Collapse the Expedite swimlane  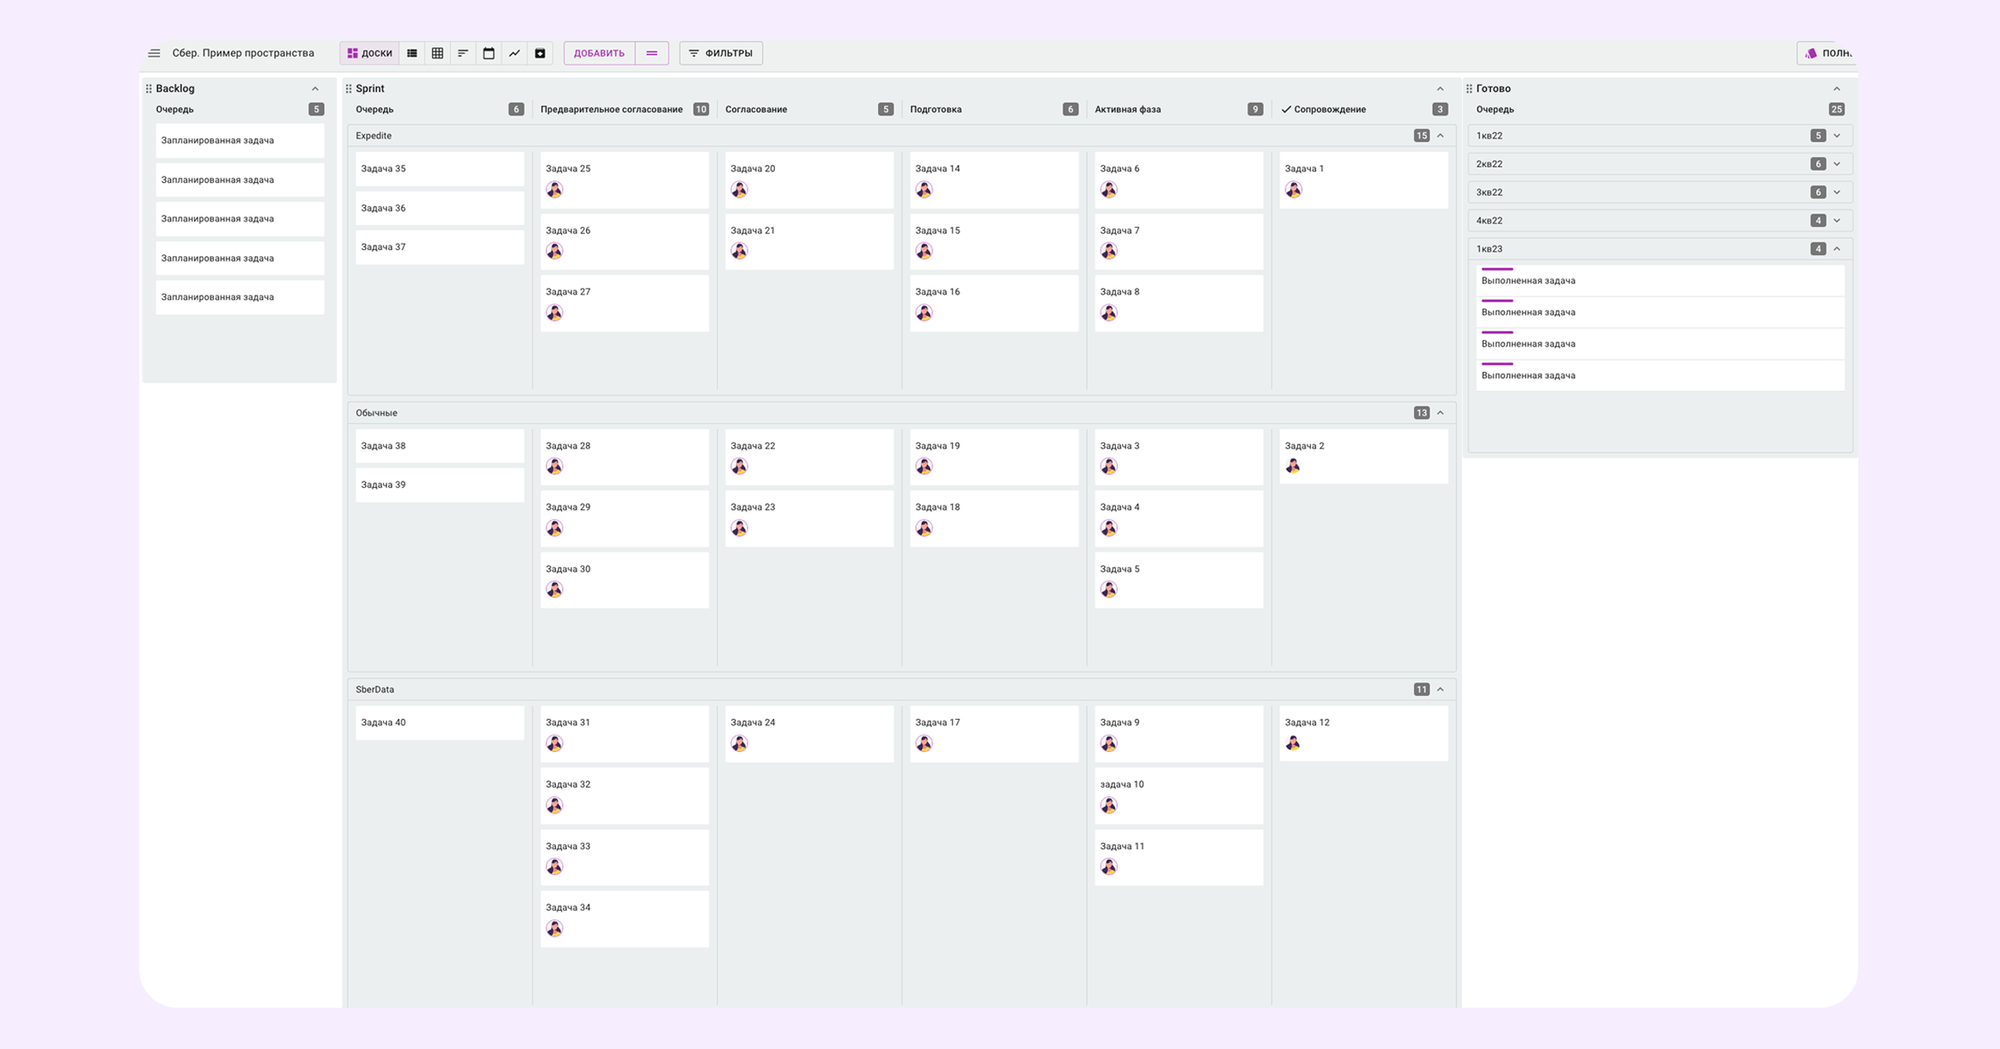tap(1440, 136)
